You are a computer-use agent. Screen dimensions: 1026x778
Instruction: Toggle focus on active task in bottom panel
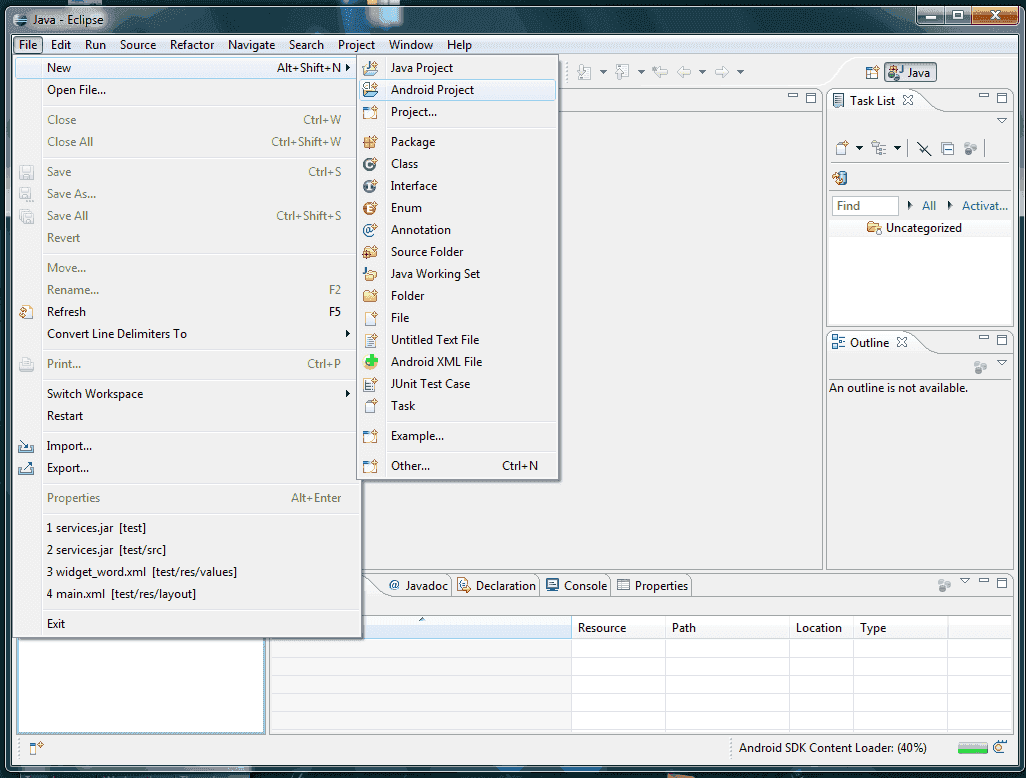pyautogui.click(x=944, y=585)
